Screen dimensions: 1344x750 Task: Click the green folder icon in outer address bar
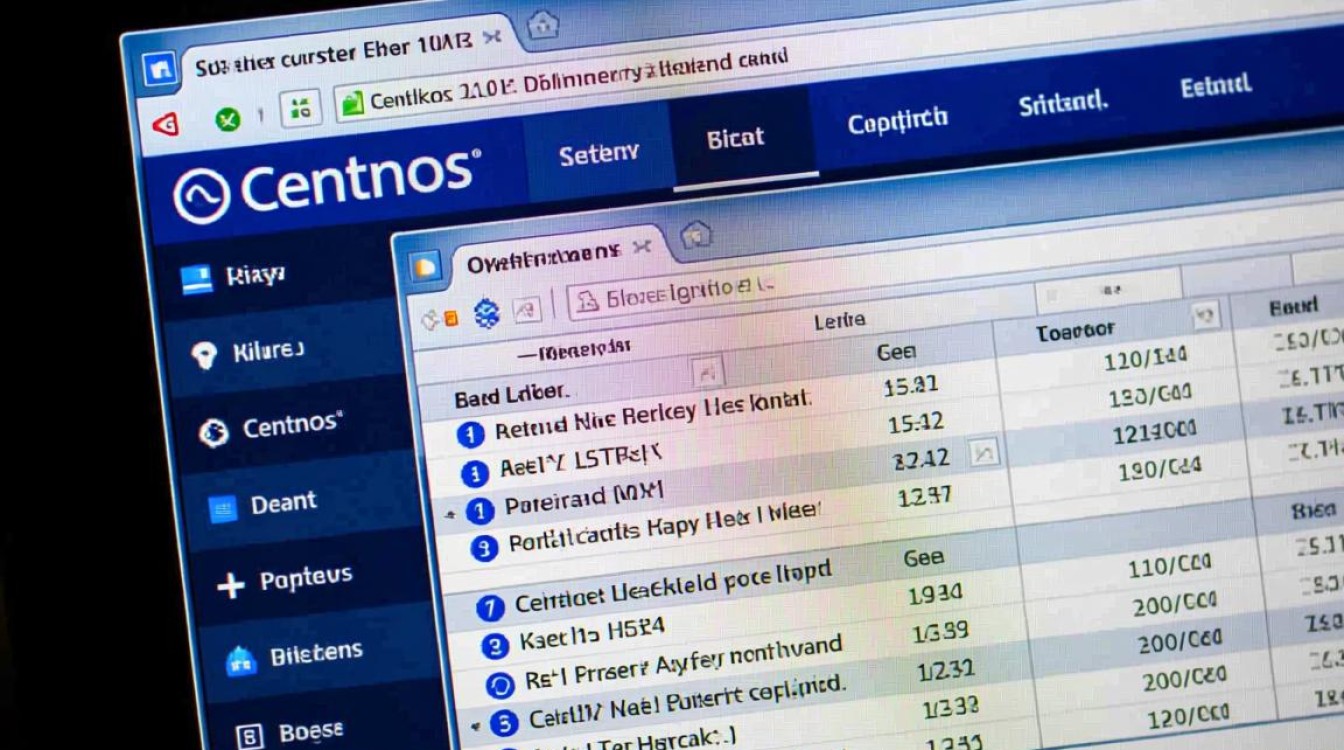coord(352,102)
